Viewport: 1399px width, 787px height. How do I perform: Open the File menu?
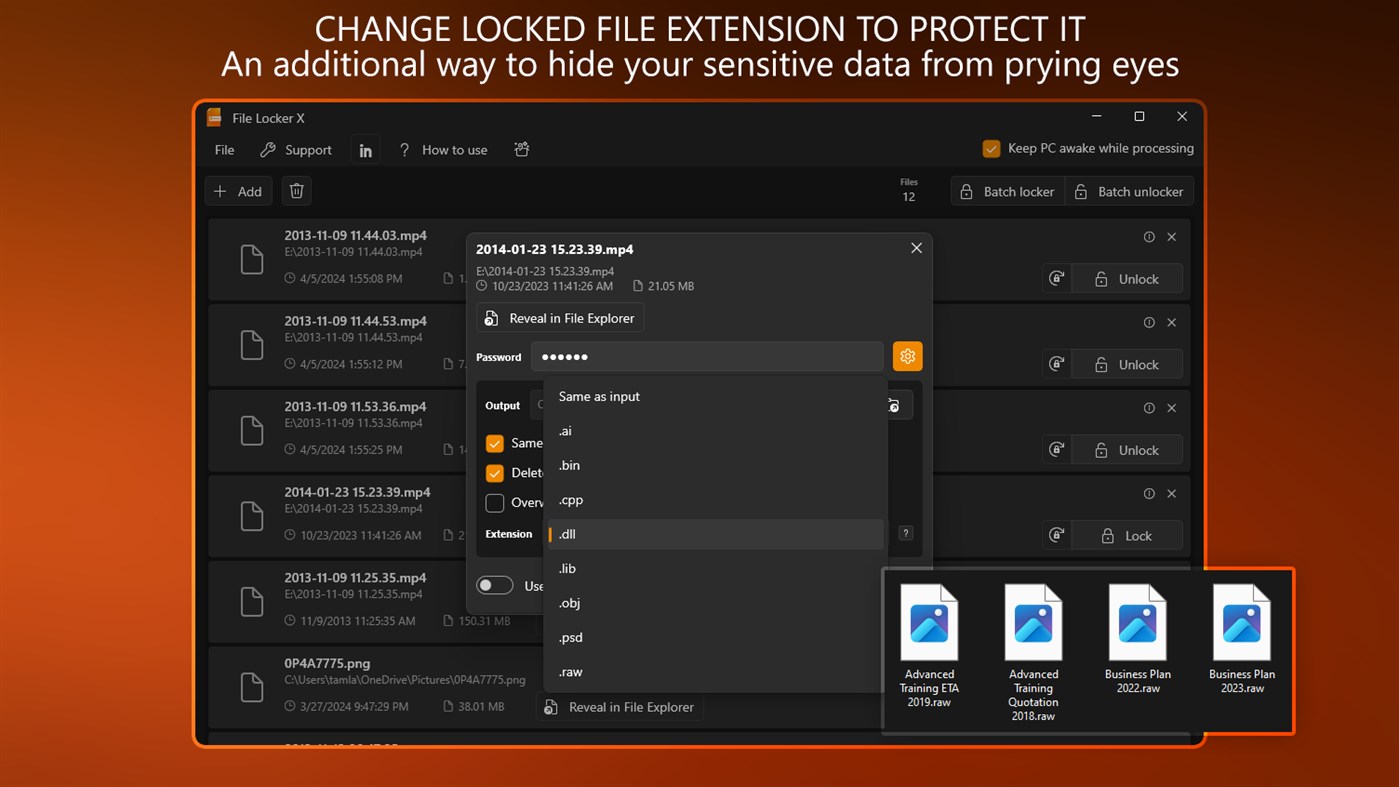(223, 148)
